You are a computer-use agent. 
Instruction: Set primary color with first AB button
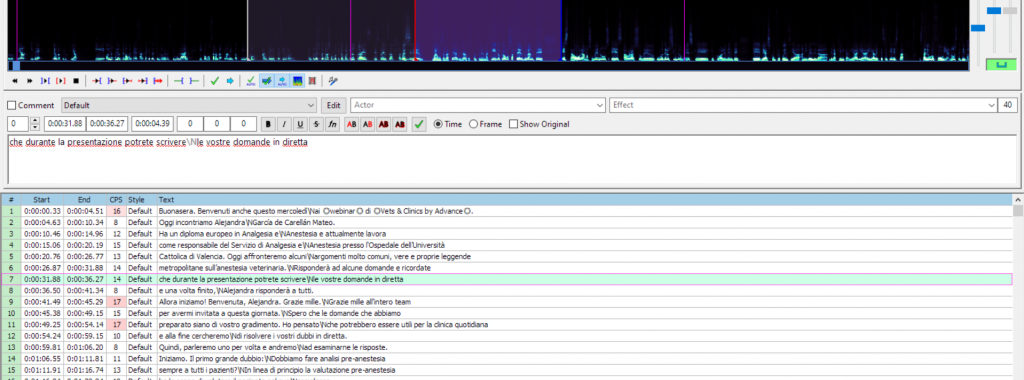tap(352, 124)
